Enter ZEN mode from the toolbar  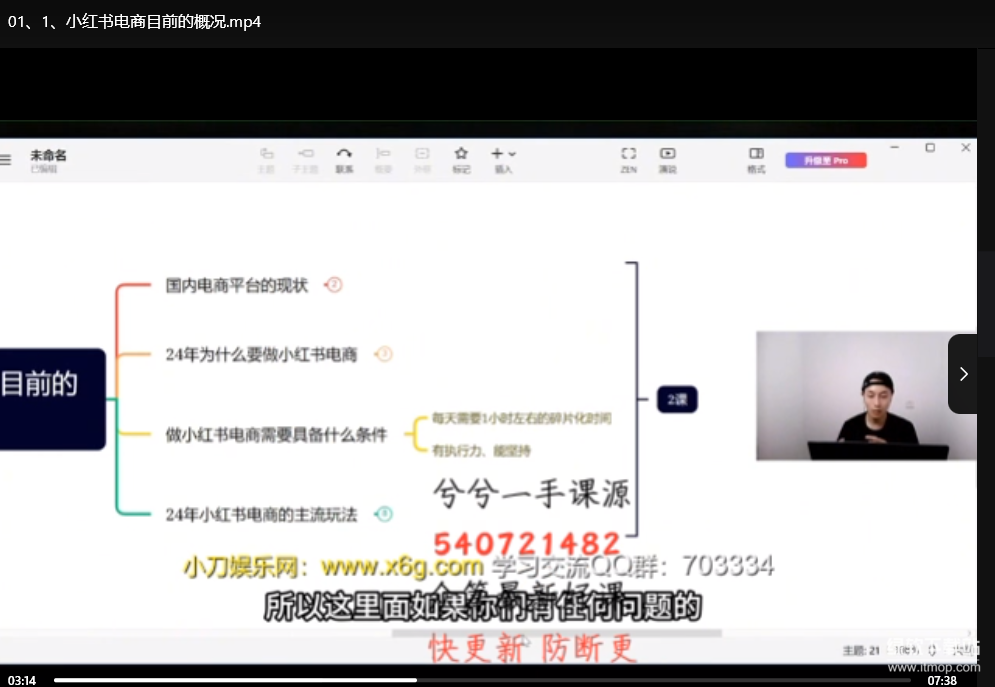tap(628, 160)
